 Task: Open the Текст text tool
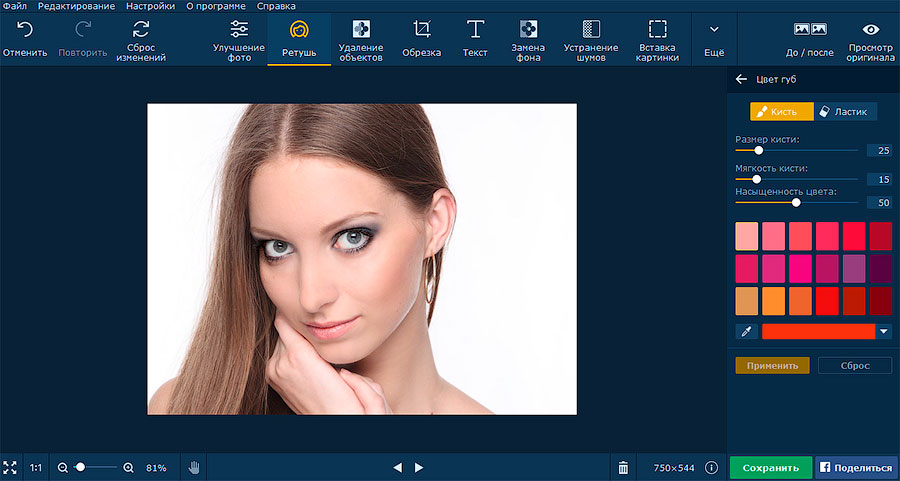pos(475,40)
